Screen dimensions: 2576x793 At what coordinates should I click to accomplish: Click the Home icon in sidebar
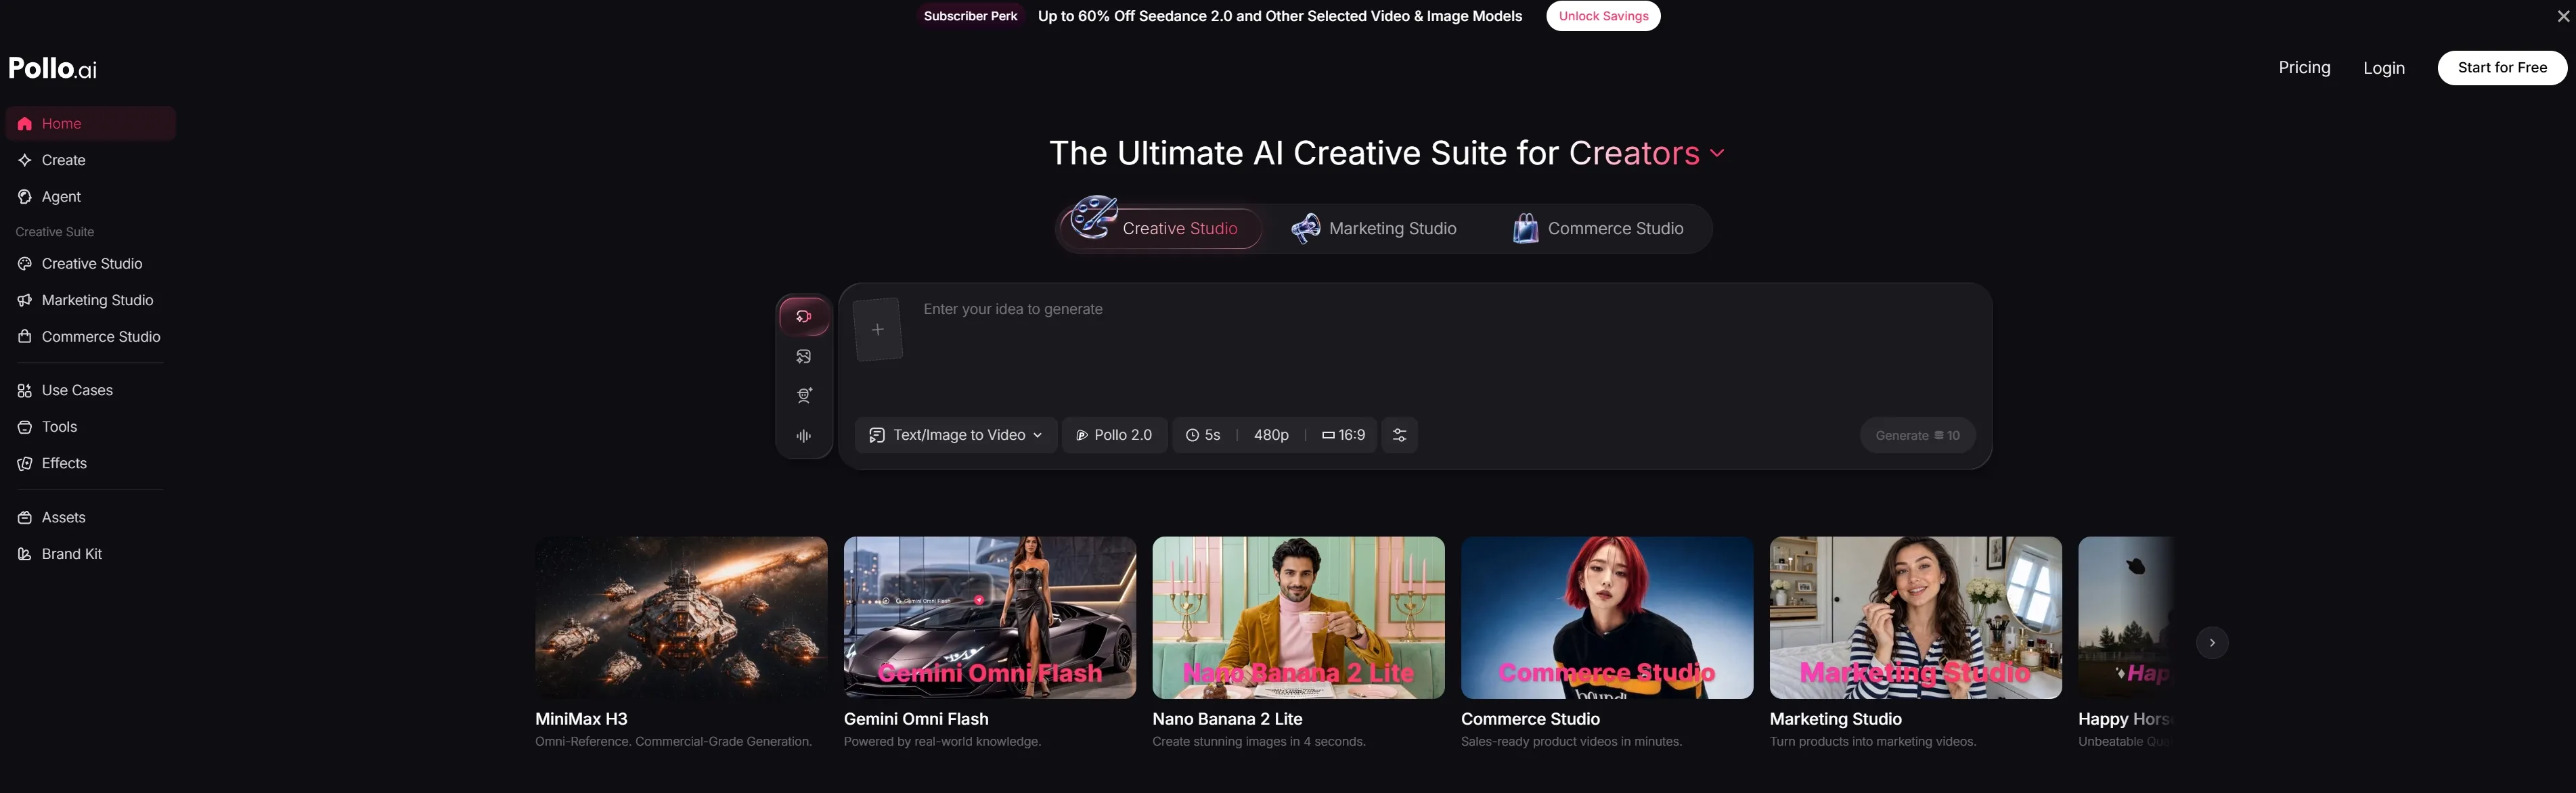25,124
